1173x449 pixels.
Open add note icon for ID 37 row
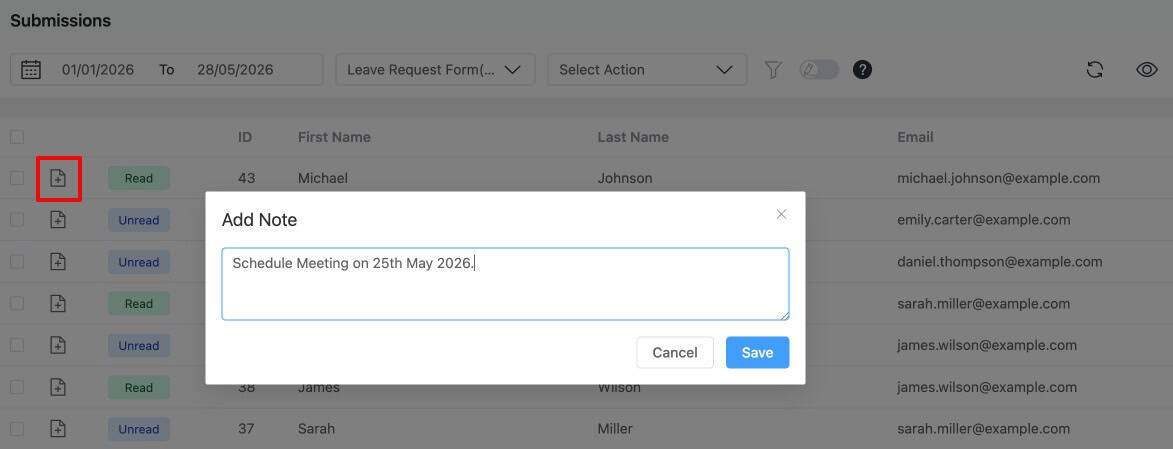click(x=58, y=429)
